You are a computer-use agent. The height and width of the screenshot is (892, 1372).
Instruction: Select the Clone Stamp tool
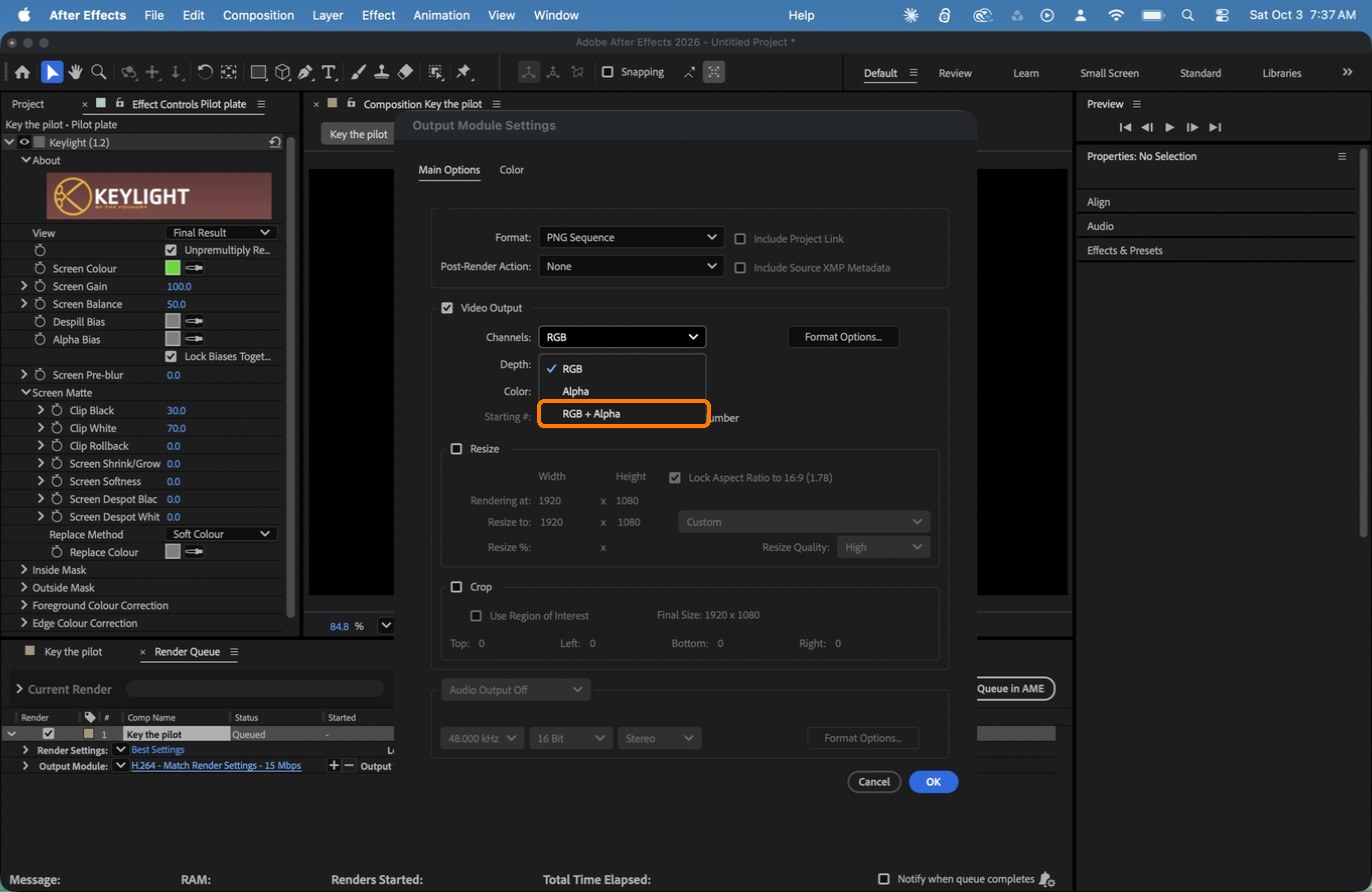coord(381,72)
